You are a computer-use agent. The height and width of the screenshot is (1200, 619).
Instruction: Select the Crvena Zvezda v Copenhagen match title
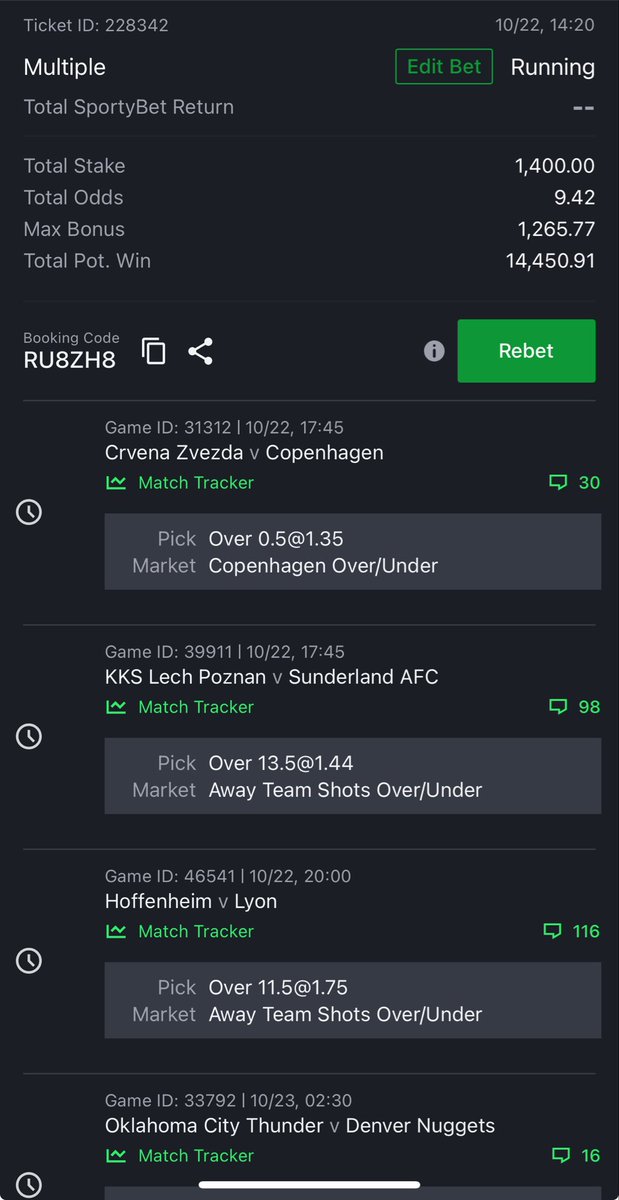[x=244, y=453]
